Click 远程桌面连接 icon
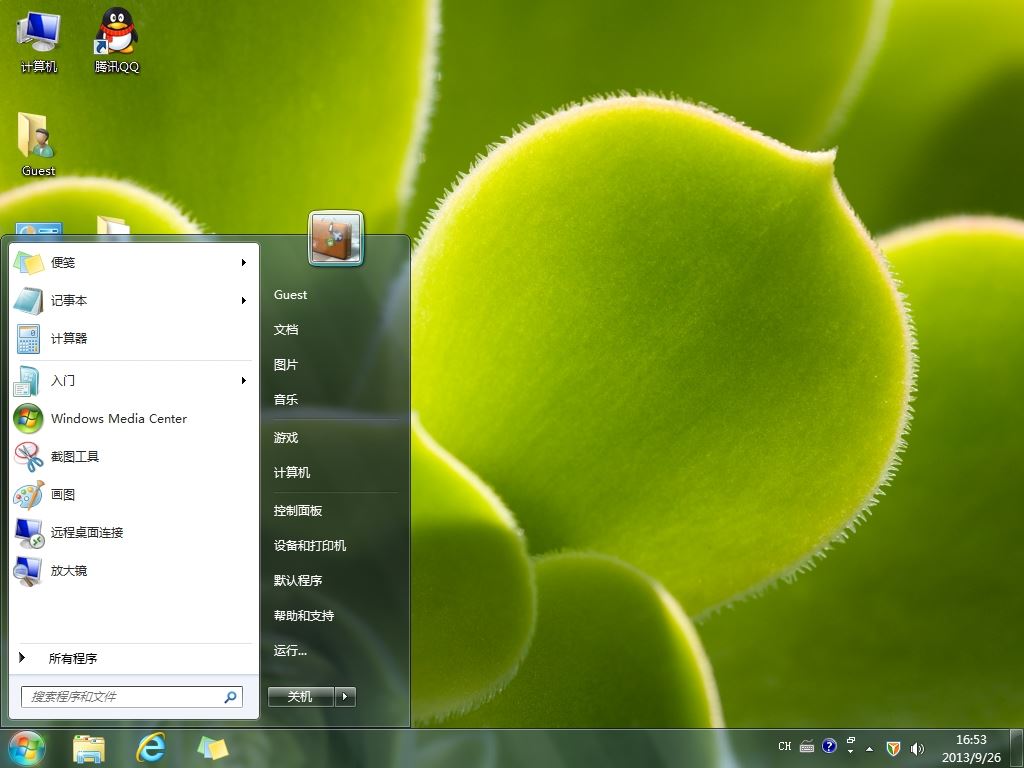The width and height of the screenshot is (1024, 768). [x=28, y=532]
